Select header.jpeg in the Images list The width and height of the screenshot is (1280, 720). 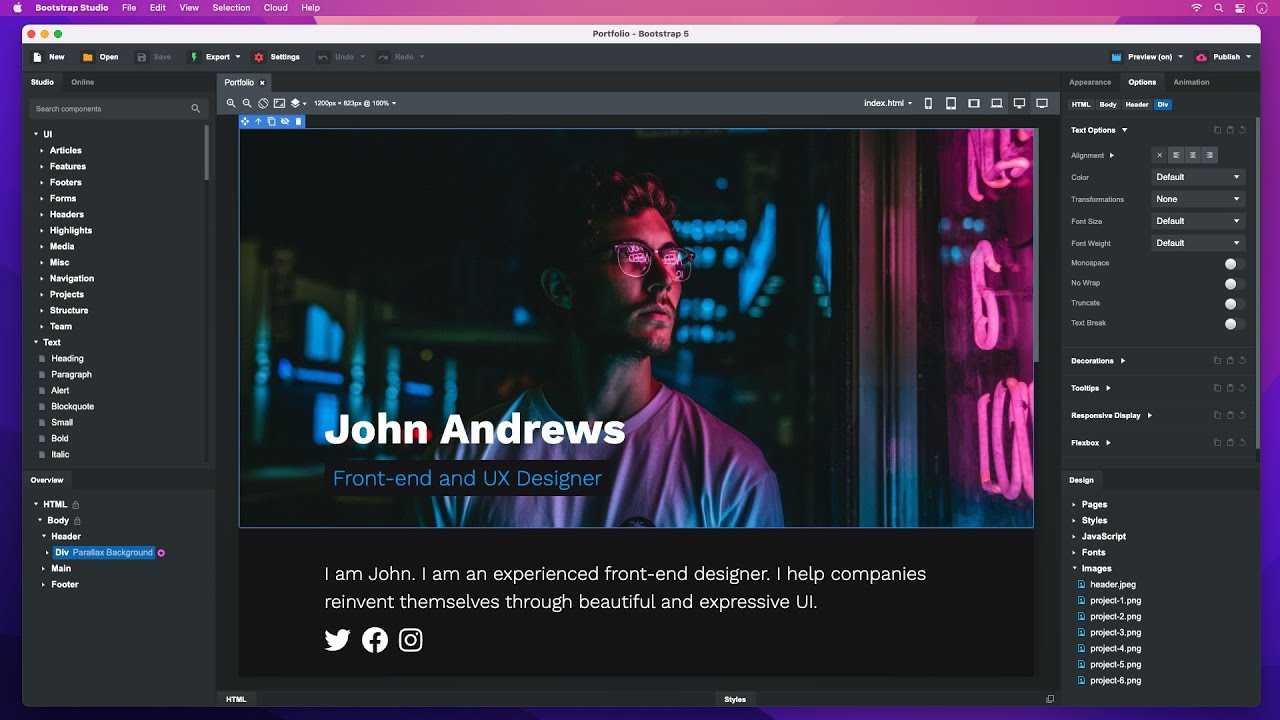(1112, 584)
